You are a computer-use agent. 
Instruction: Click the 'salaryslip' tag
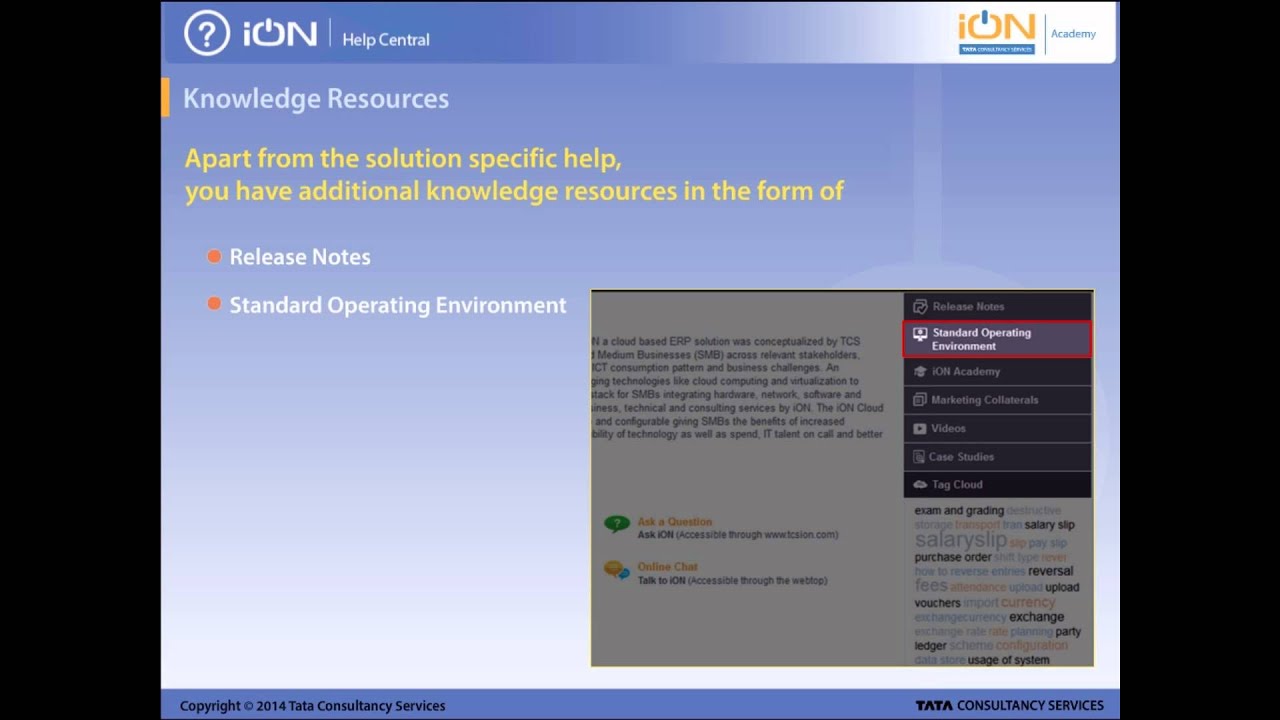pyautogui.click(x=960, y=540)
